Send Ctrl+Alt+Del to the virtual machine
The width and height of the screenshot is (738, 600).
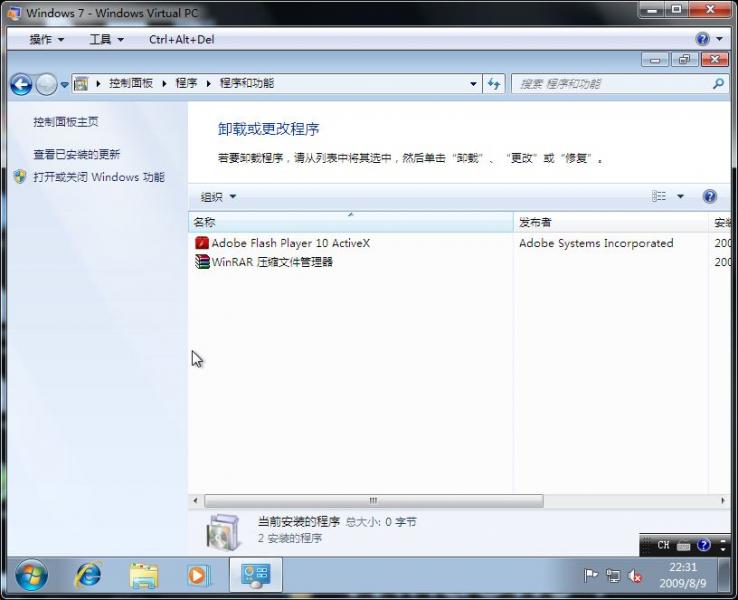point(181,40)
